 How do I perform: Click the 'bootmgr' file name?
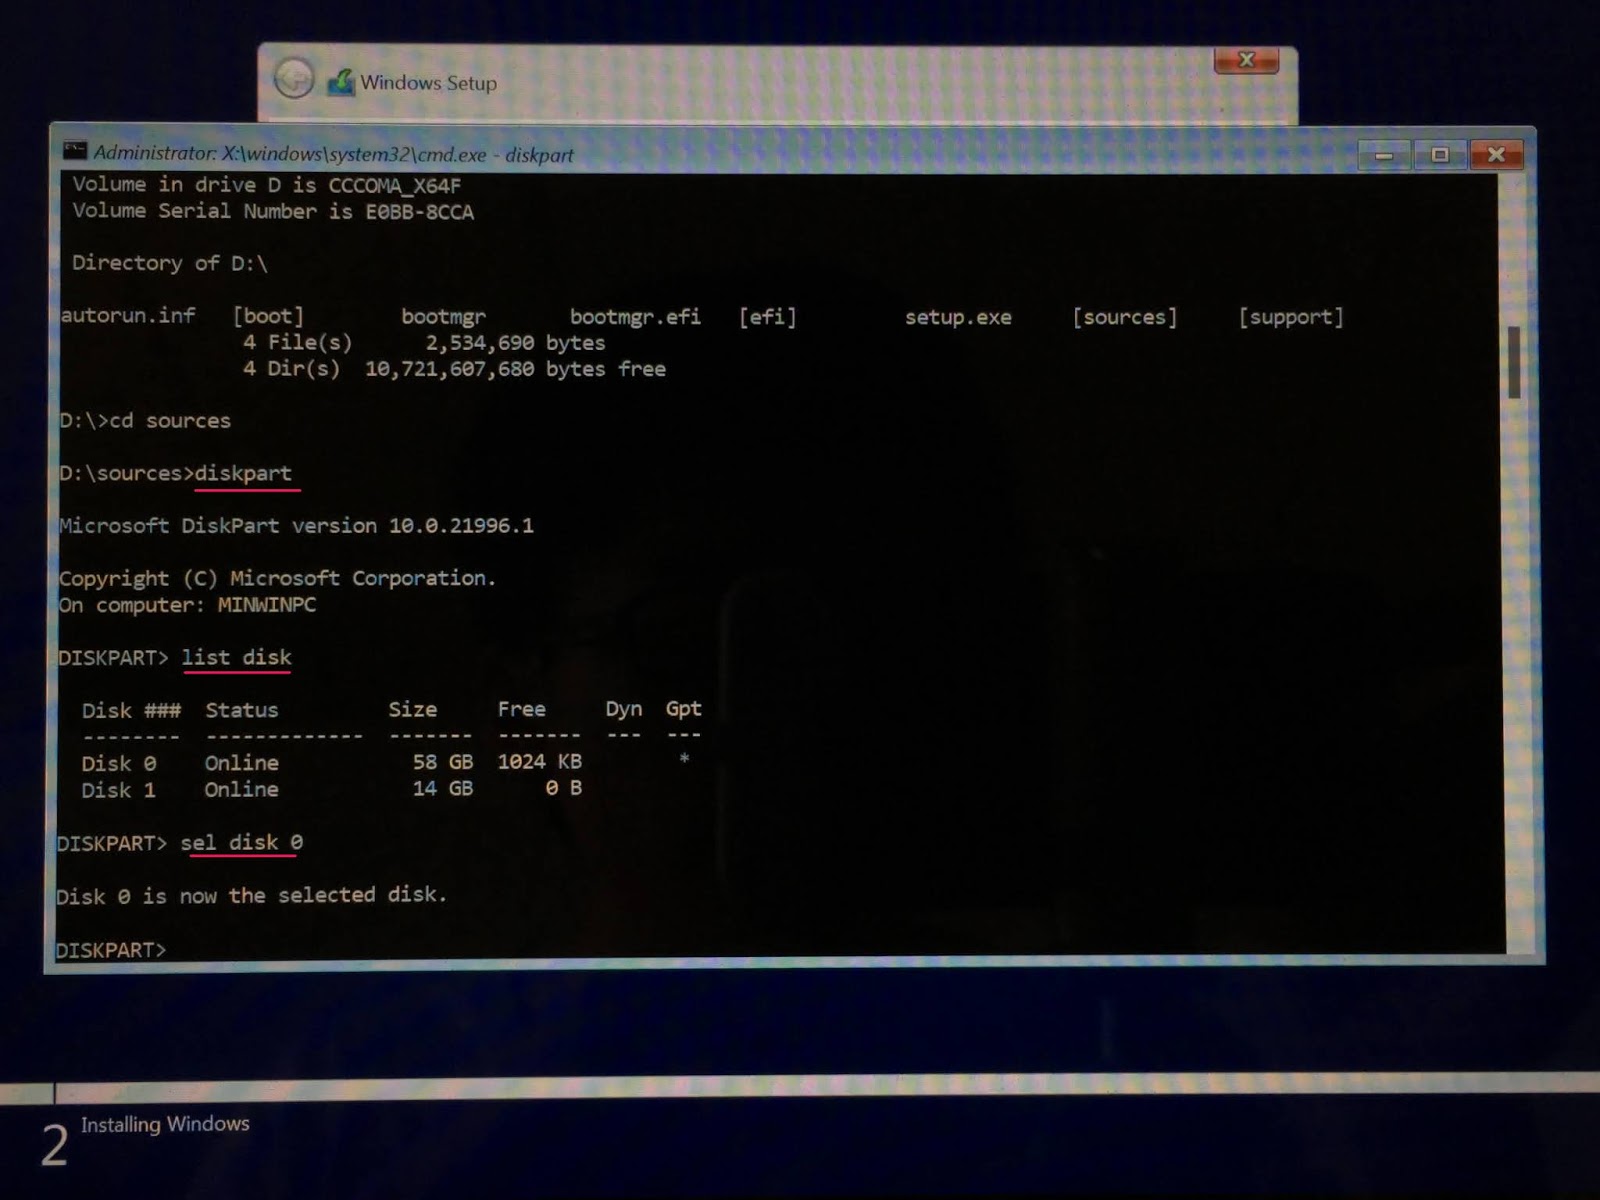pos(443,317)
